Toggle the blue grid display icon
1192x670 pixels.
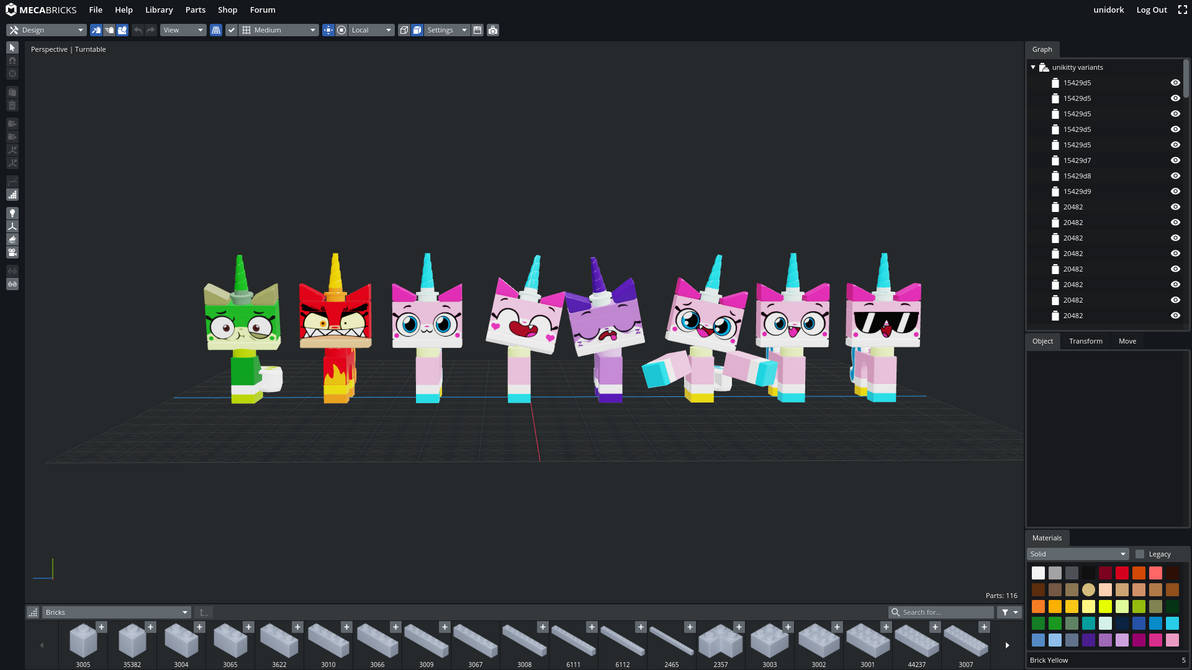(214, 30)
